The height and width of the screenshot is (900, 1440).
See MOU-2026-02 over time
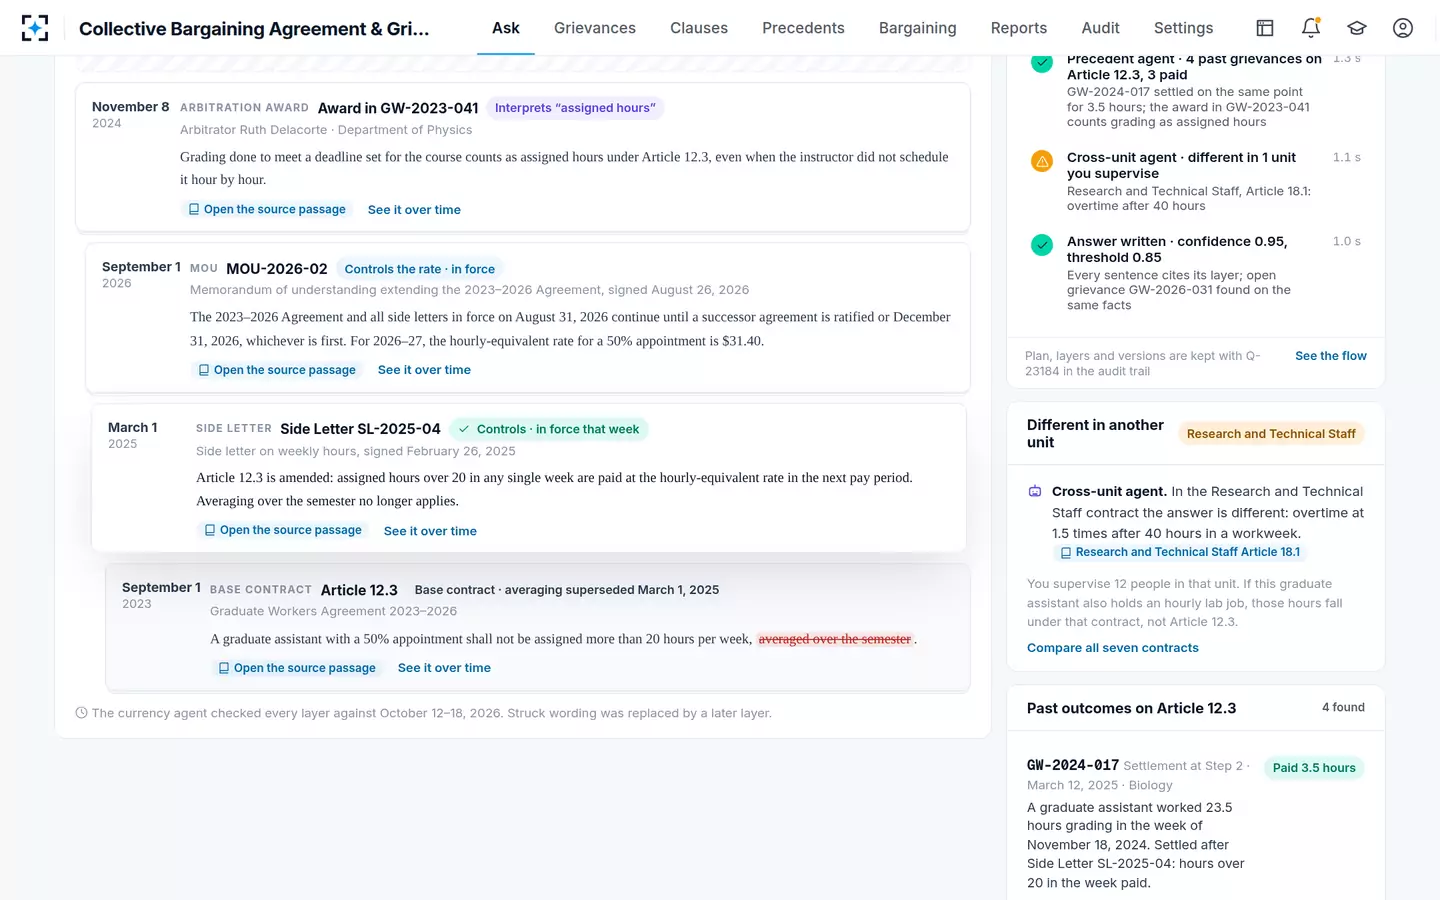tap(424, 370)
